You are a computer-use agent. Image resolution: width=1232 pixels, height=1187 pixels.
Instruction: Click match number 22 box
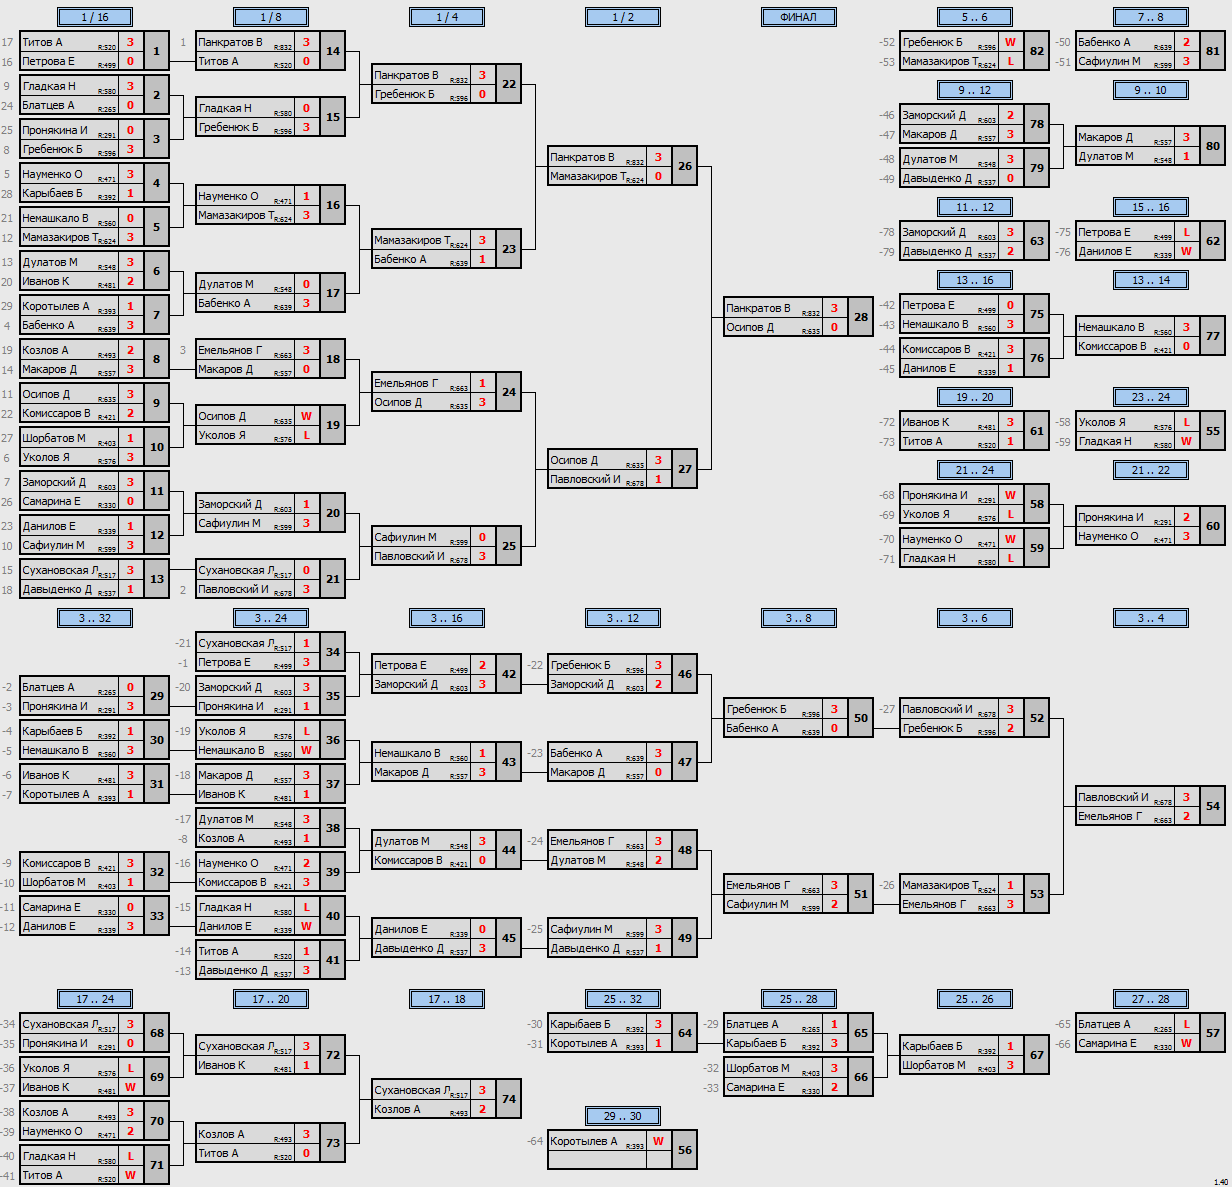pos(509,84)
